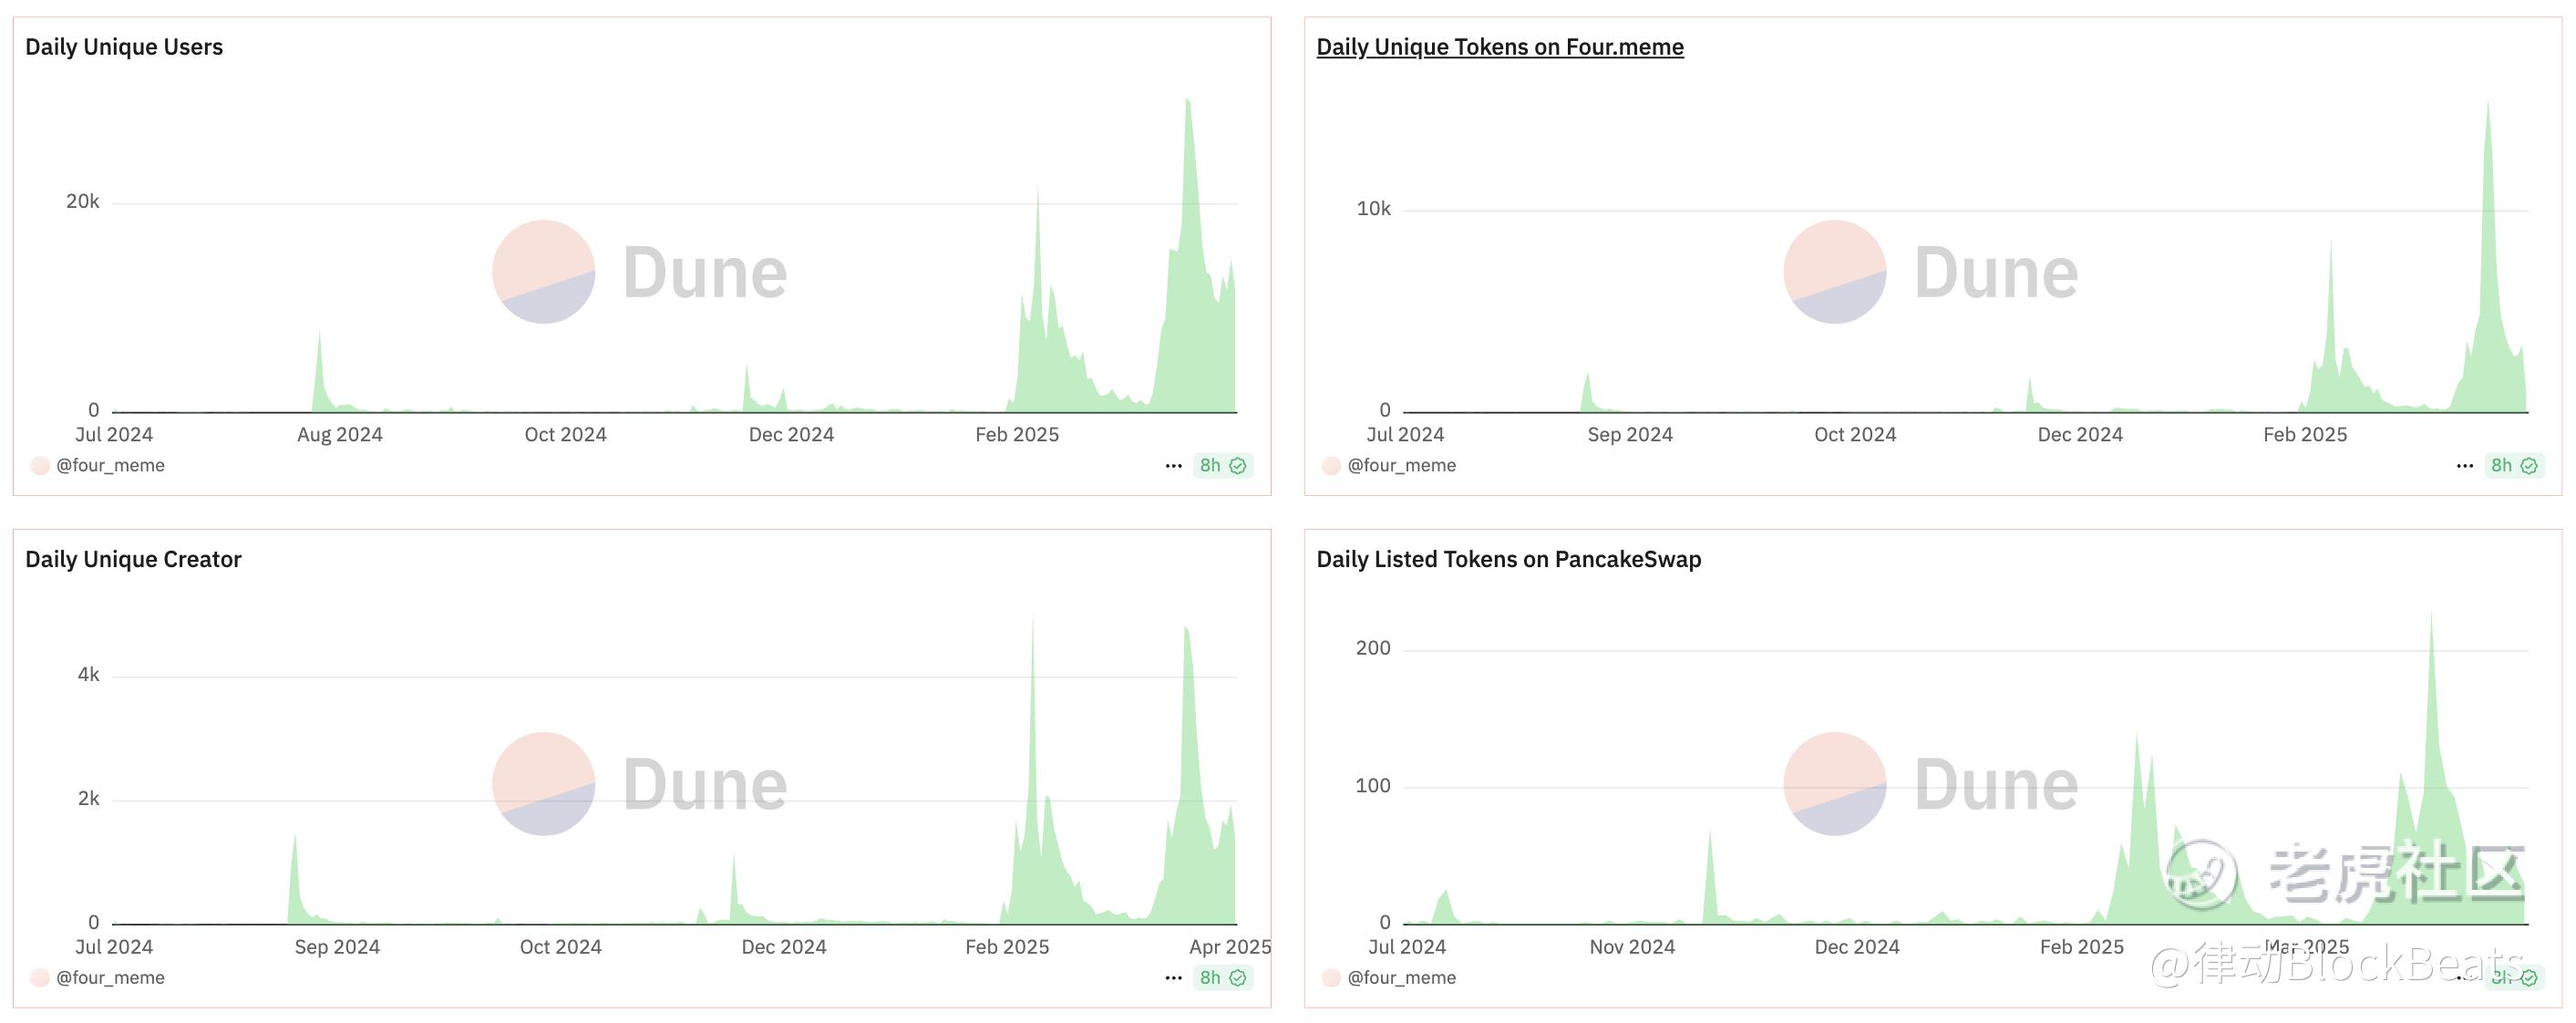The height and width of the screenshot is (1023, 2576).
Task: Click four_meme avatar under Daily Unique Users
Action: pyautogui.click(x=40, y=466)
